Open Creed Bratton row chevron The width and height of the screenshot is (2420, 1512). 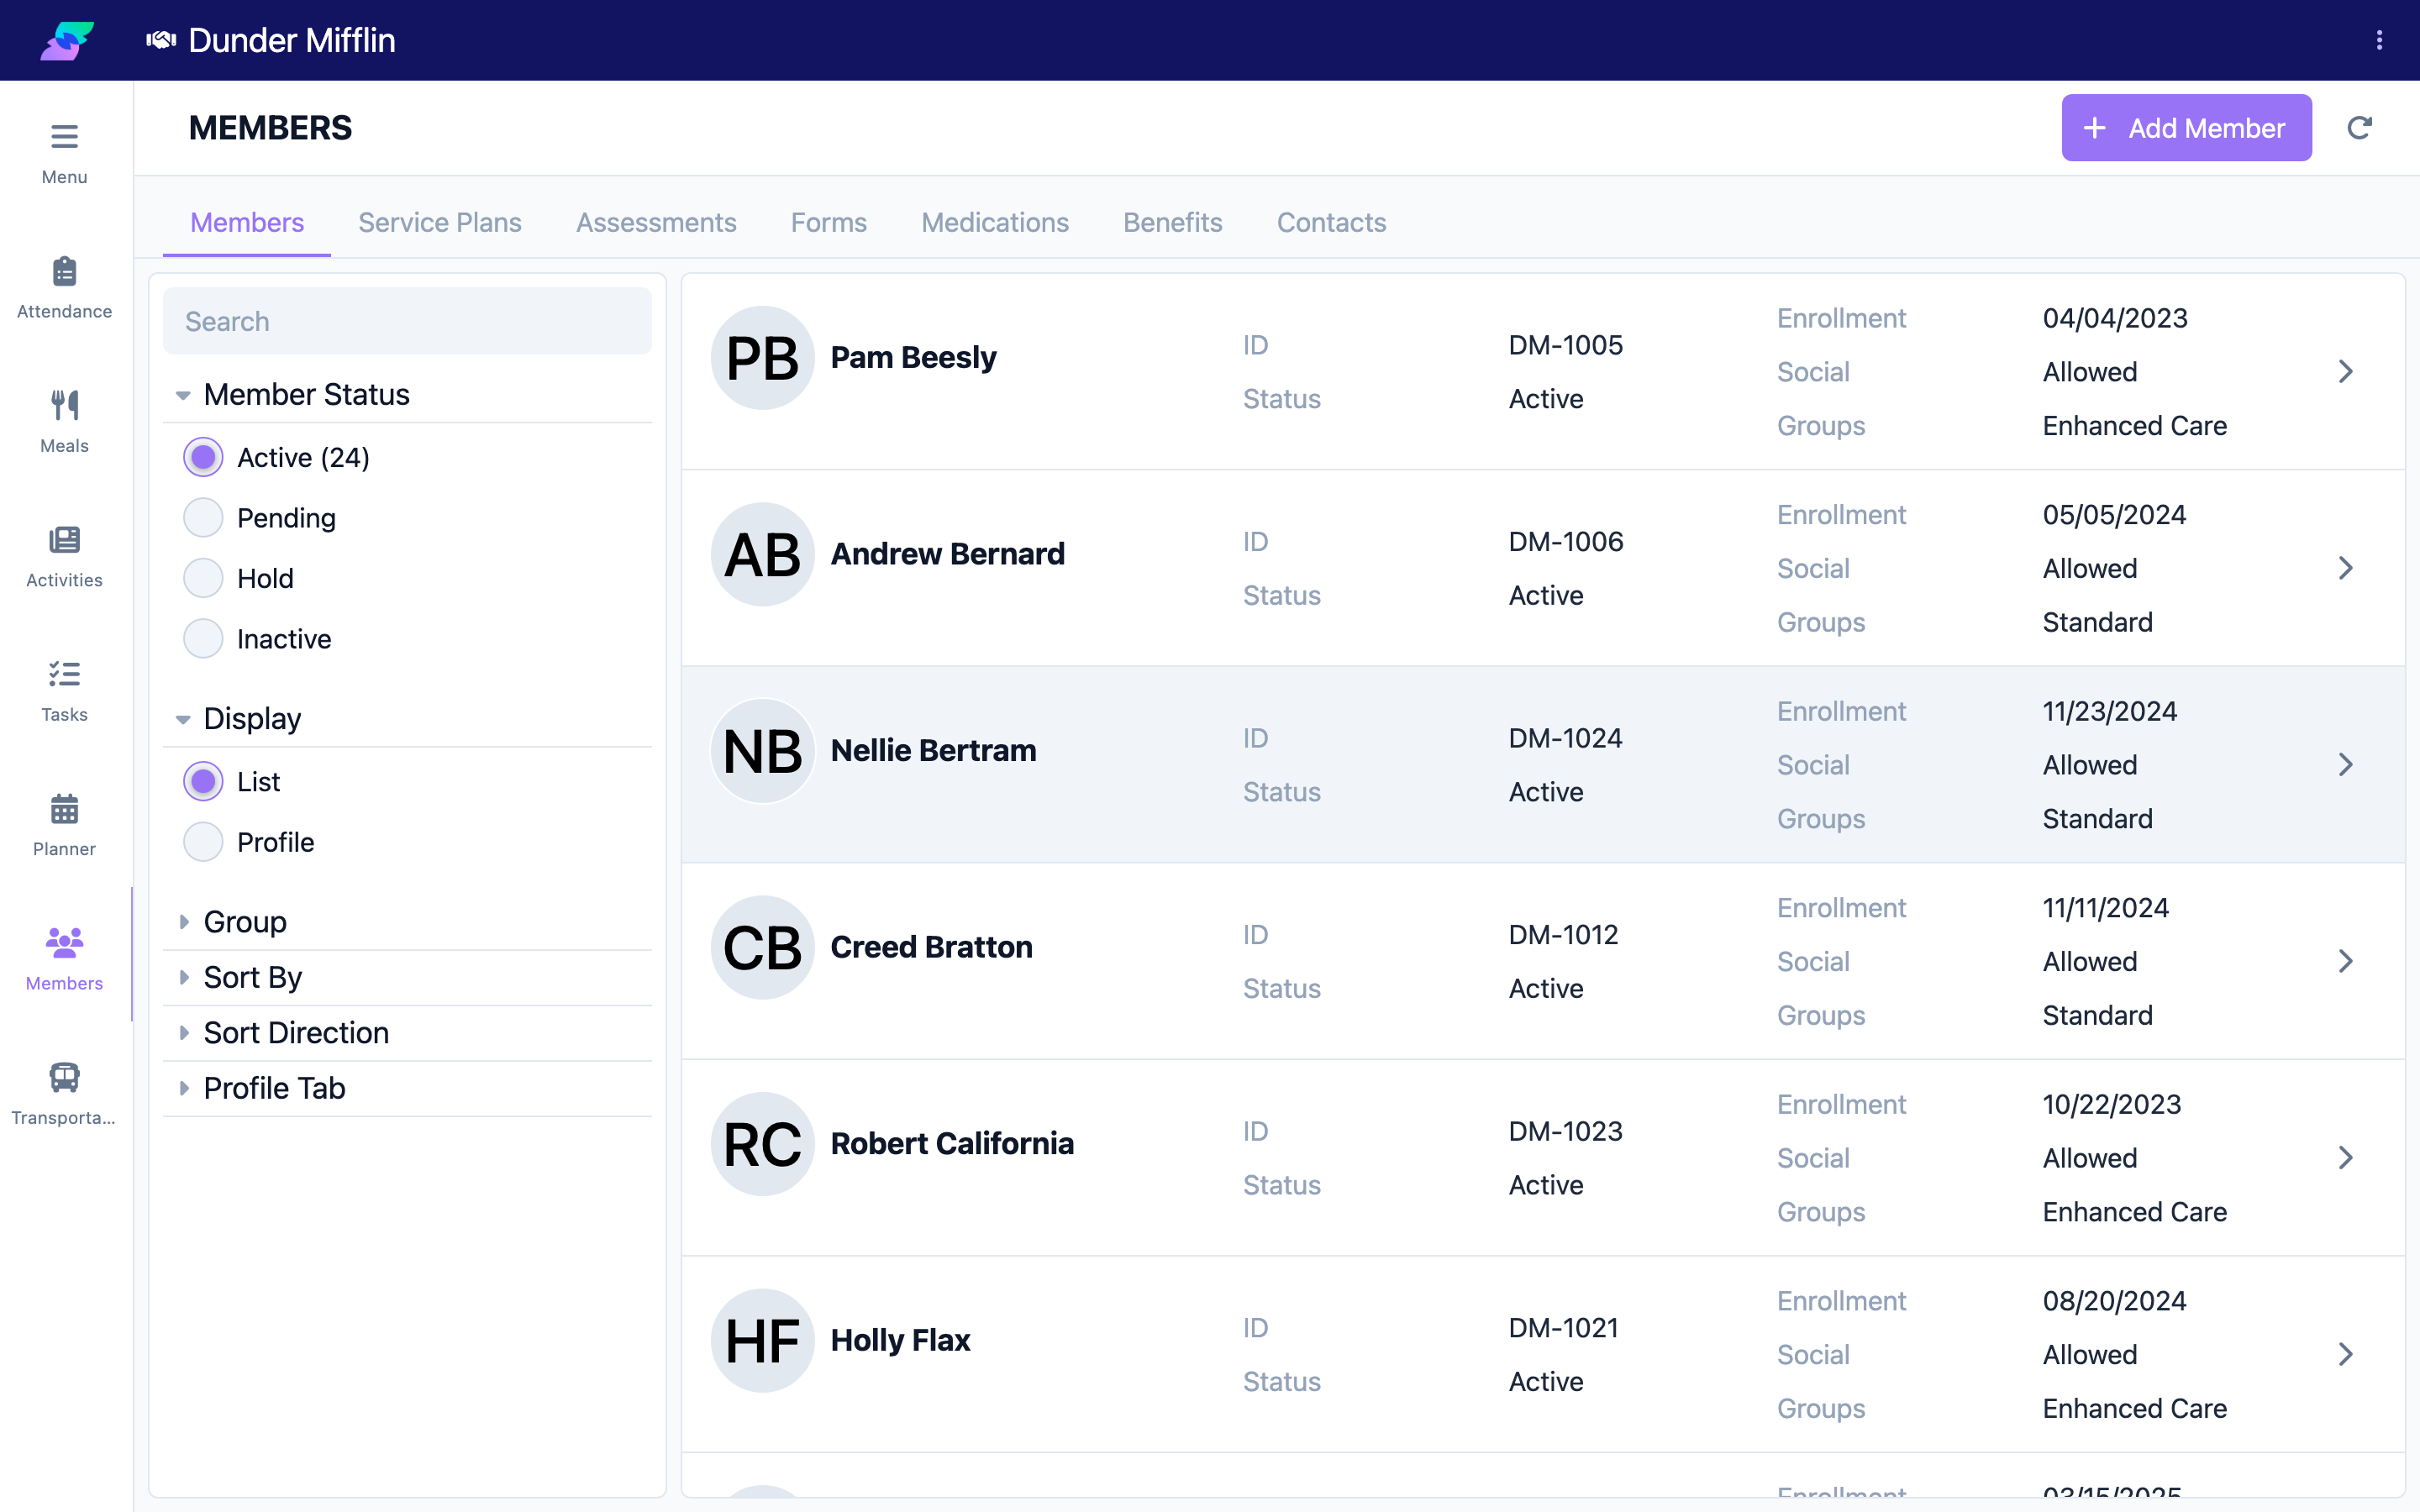click(x=2346, y=961)
